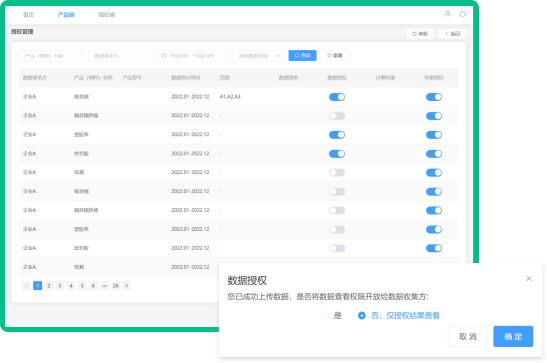The width and height of the screenshot is (547, 363).
Task: Open the 选择数据范围 dropdown
Action: click(x=259, y=56)
